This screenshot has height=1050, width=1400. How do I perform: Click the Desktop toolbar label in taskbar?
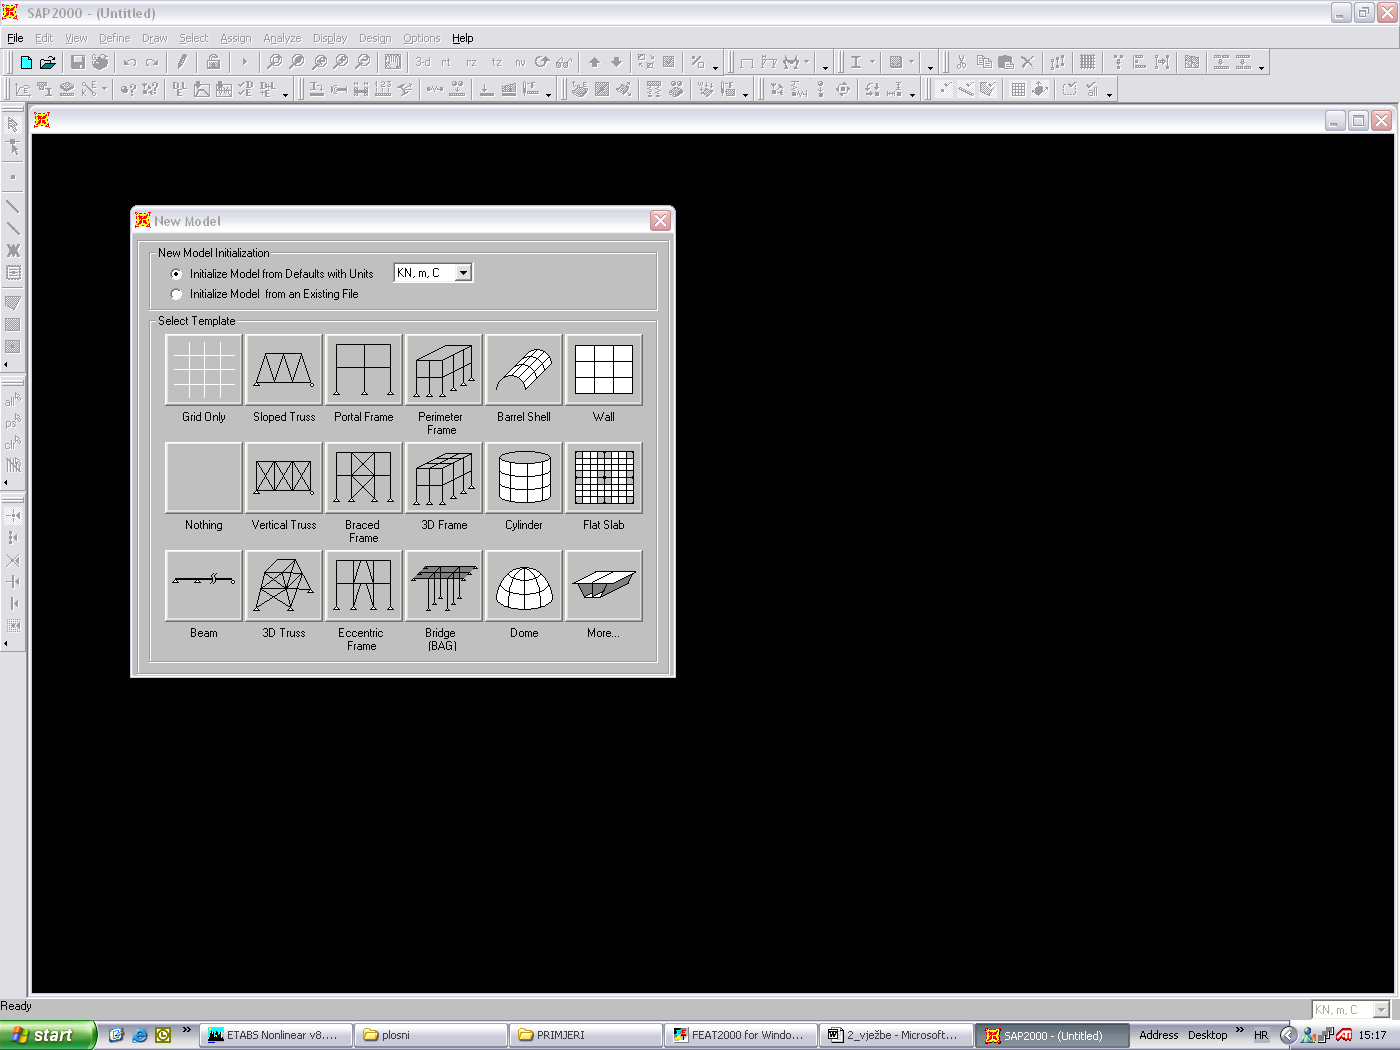coord(1207,1035)
